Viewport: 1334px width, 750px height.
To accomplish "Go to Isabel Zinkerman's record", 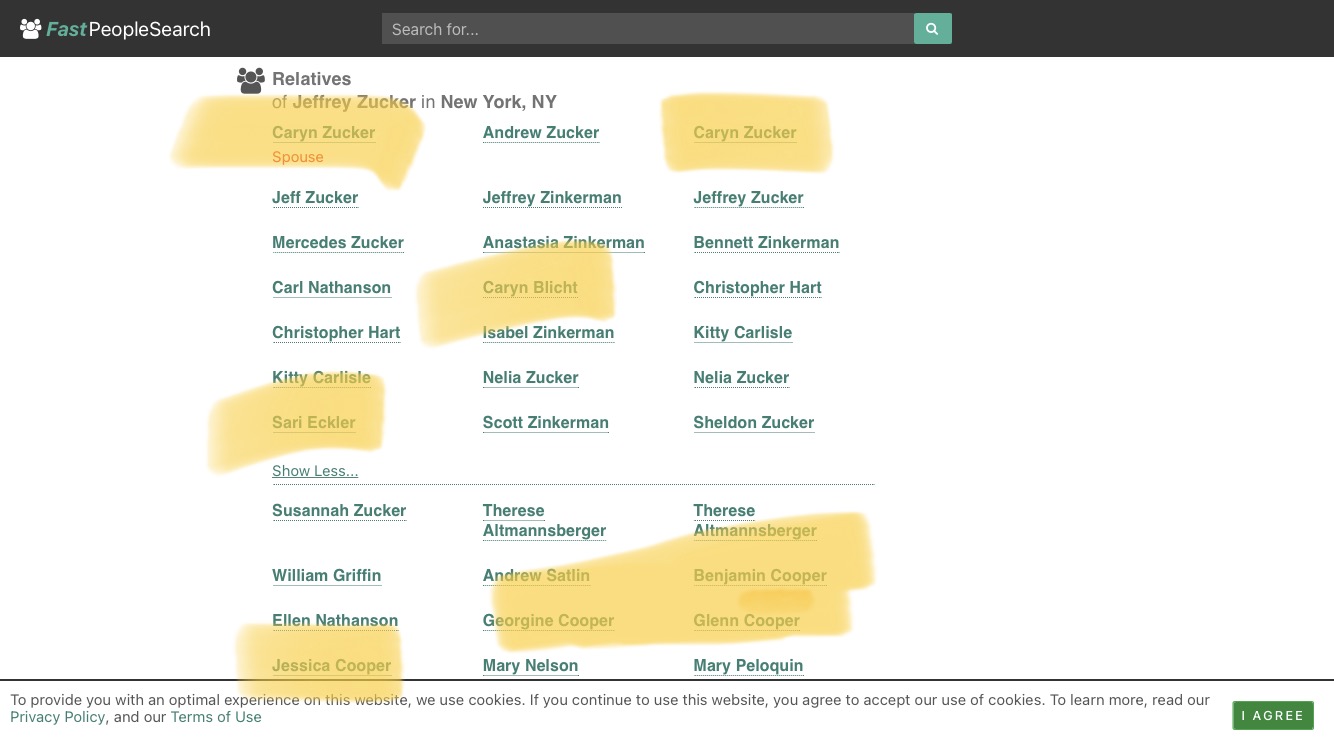I will (x=548, y=333).
